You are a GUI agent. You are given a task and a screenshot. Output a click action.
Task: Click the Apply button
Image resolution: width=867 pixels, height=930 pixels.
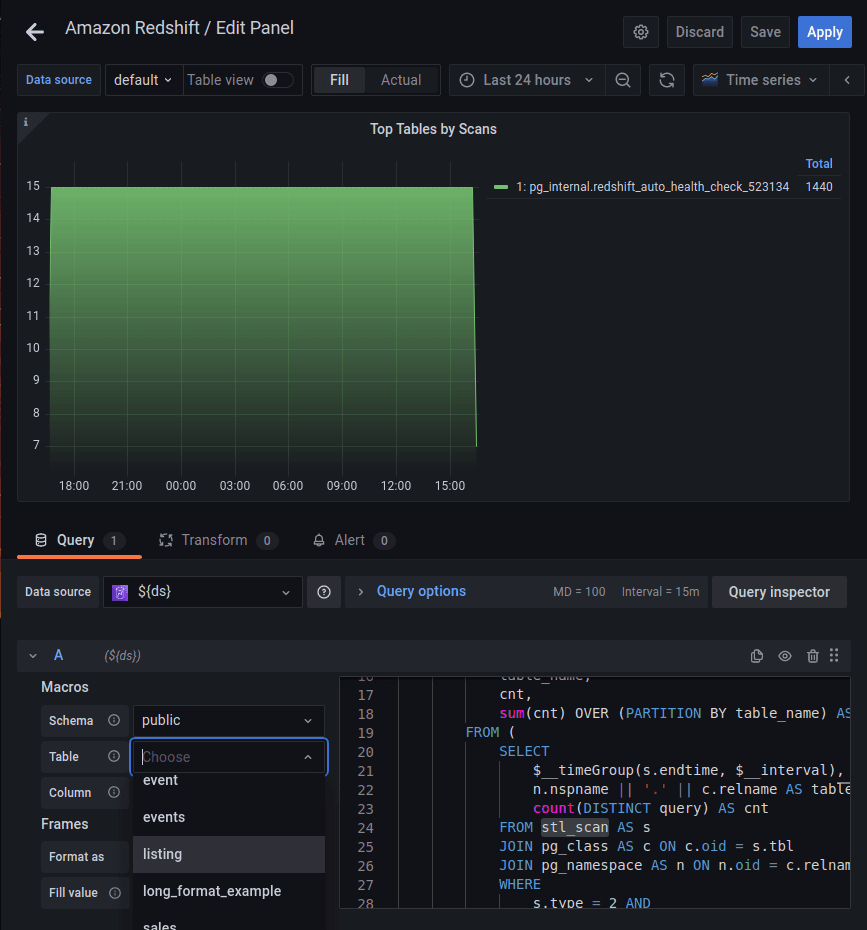coord(824,32)
